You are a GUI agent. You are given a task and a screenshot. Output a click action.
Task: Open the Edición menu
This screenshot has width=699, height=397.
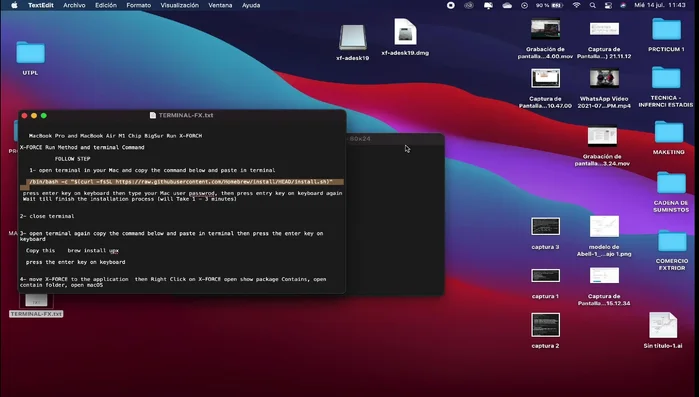click(106, 5)
